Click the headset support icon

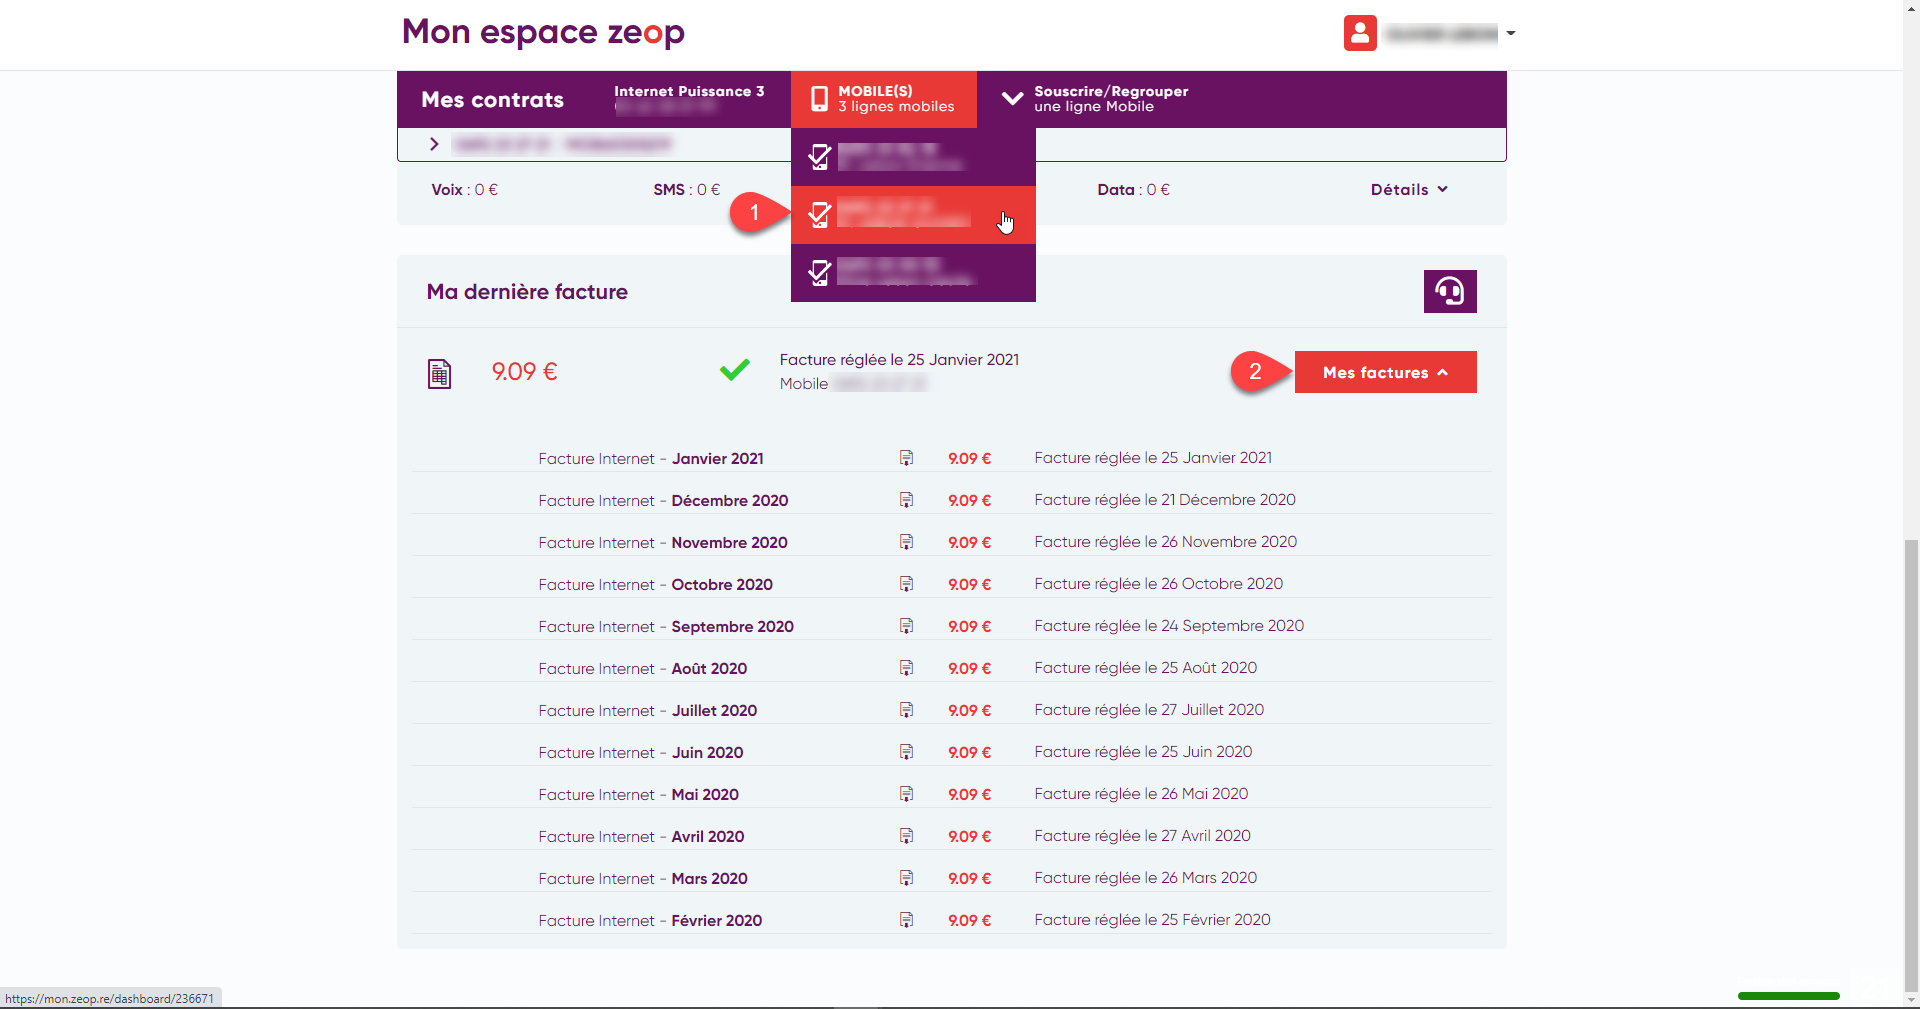click(x=1450, y=291)
